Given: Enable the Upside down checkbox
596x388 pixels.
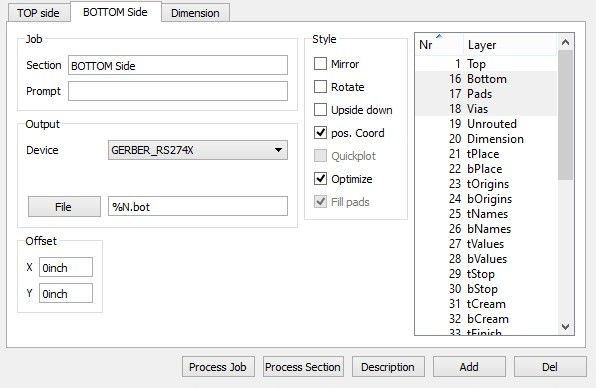Looking at the screenshot, I should (x=320, y=110).
